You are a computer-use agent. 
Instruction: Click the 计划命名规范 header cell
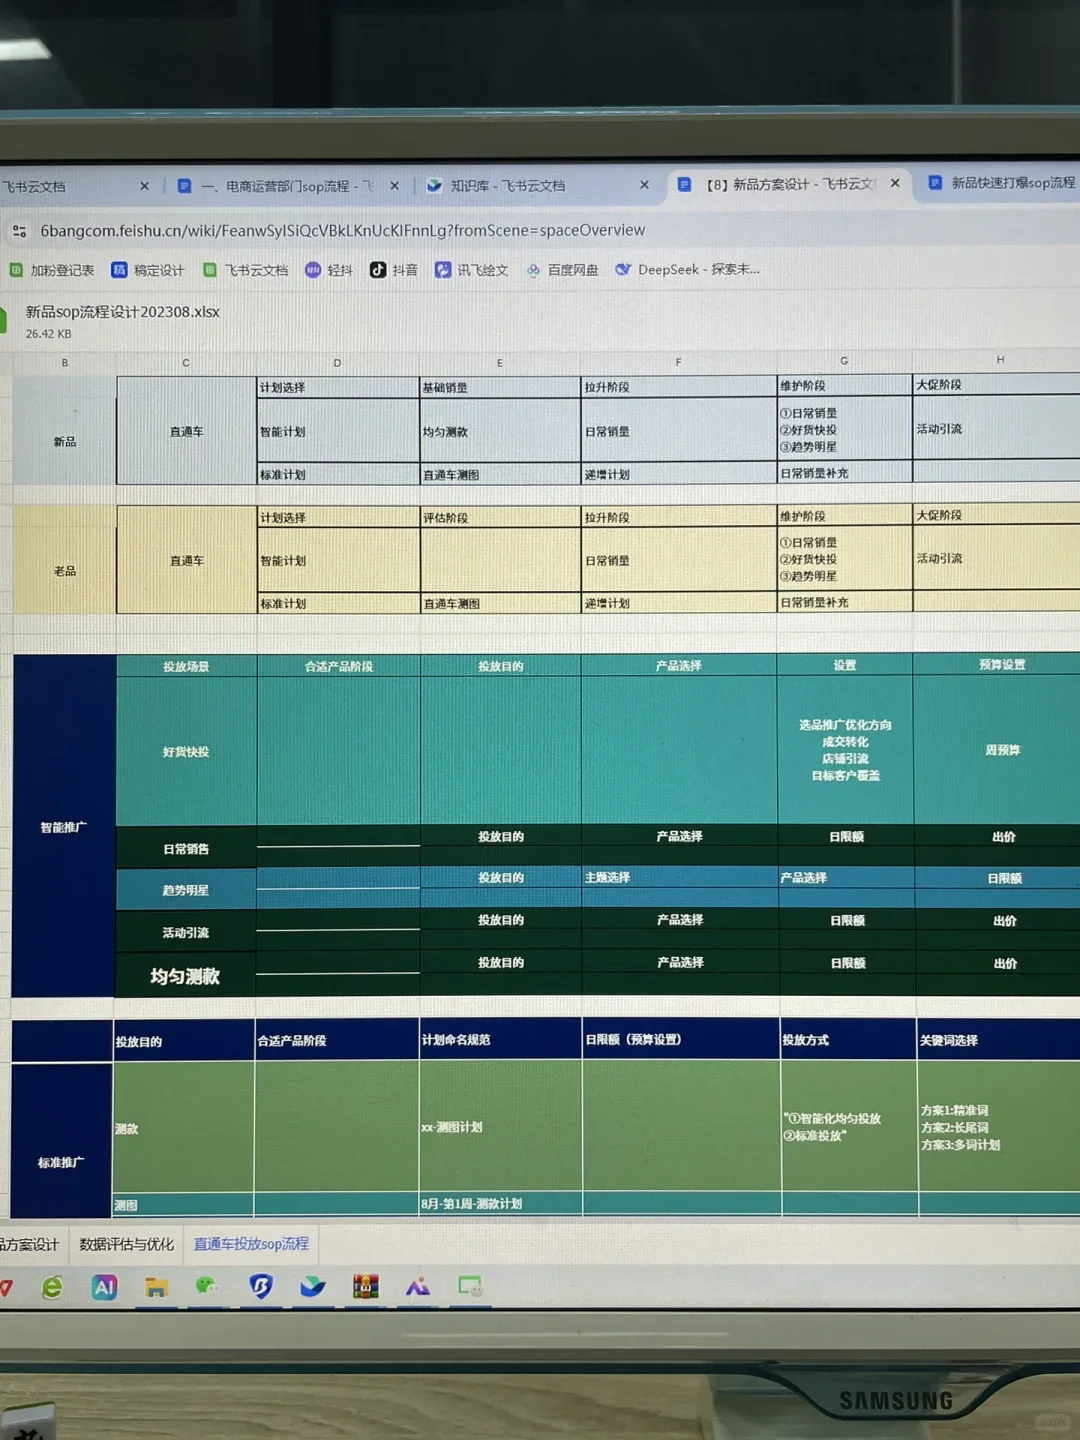point(499,1040)
